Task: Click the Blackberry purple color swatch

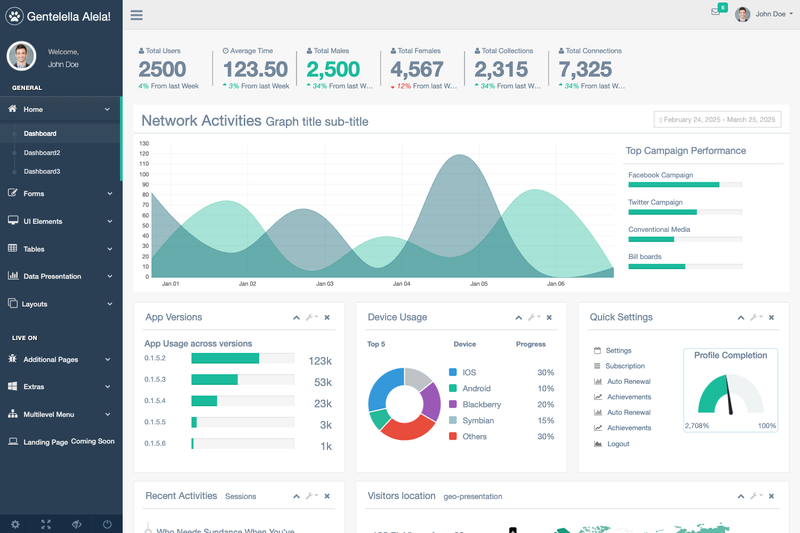Action: [453, 404]
